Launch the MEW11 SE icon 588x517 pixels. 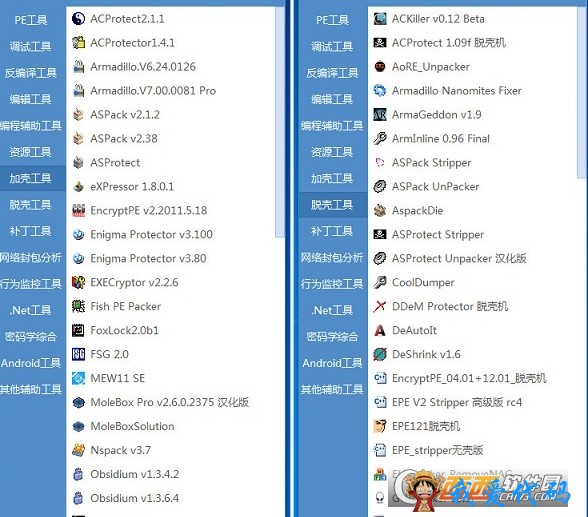coord(78,378)
